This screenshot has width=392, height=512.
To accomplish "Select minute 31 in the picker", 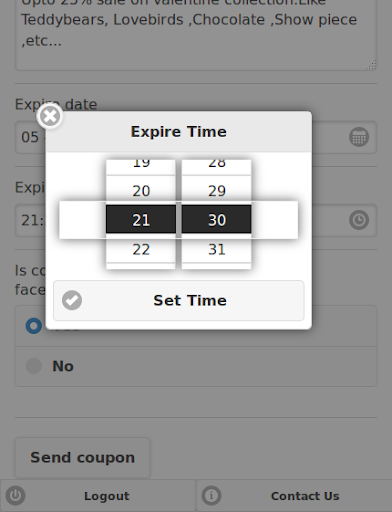I will [x=216, y=249].
